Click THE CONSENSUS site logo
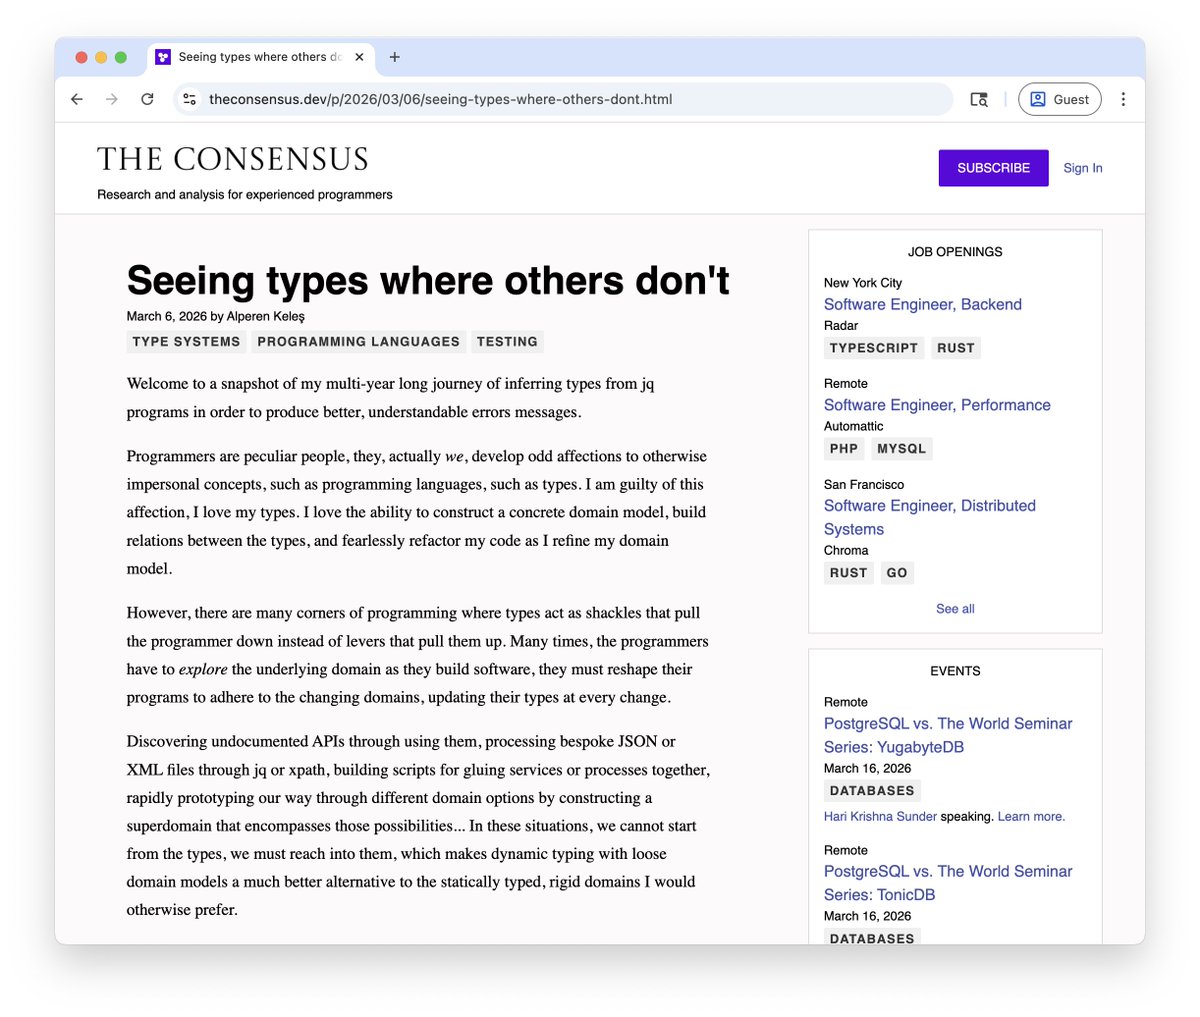 233,159
